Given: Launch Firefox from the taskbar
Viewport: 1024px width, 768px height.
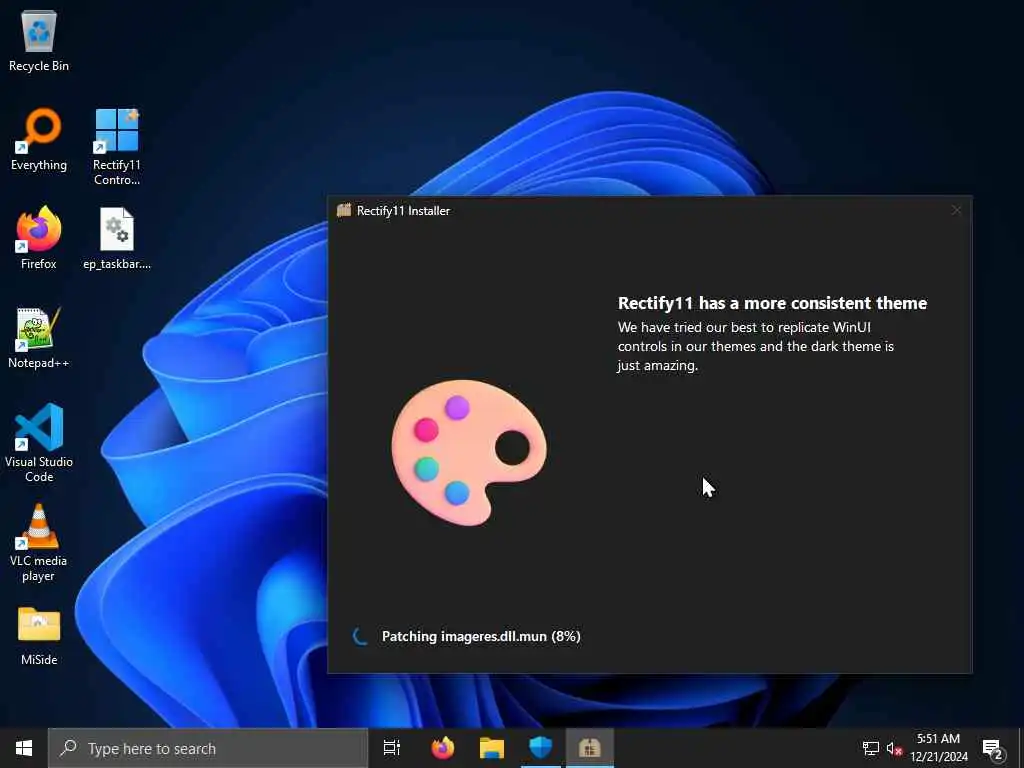Looking at the screenshot, I should 443,748.
